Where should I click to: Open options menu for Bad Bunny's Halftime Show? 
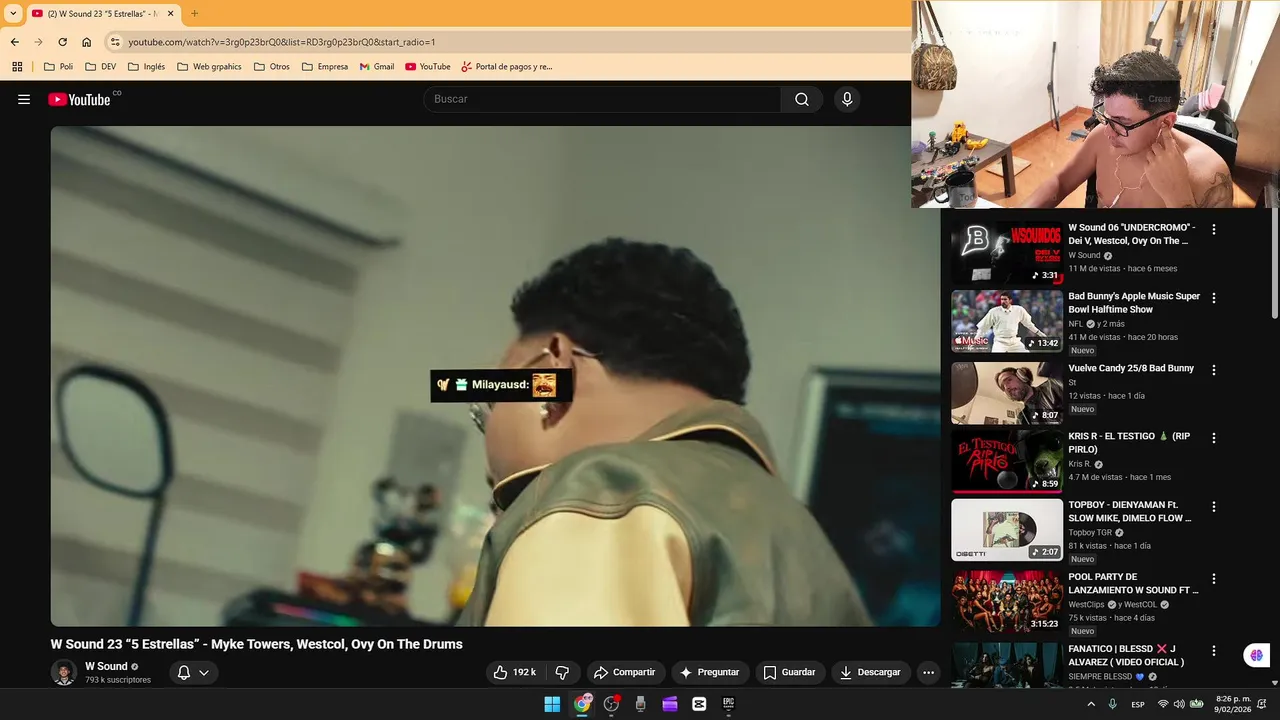pos(1214,298)
